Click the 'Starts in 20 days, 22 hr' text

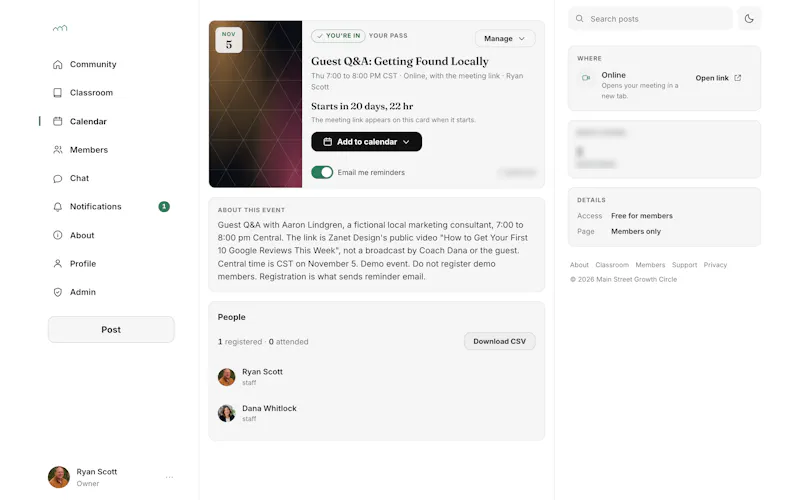362,106
